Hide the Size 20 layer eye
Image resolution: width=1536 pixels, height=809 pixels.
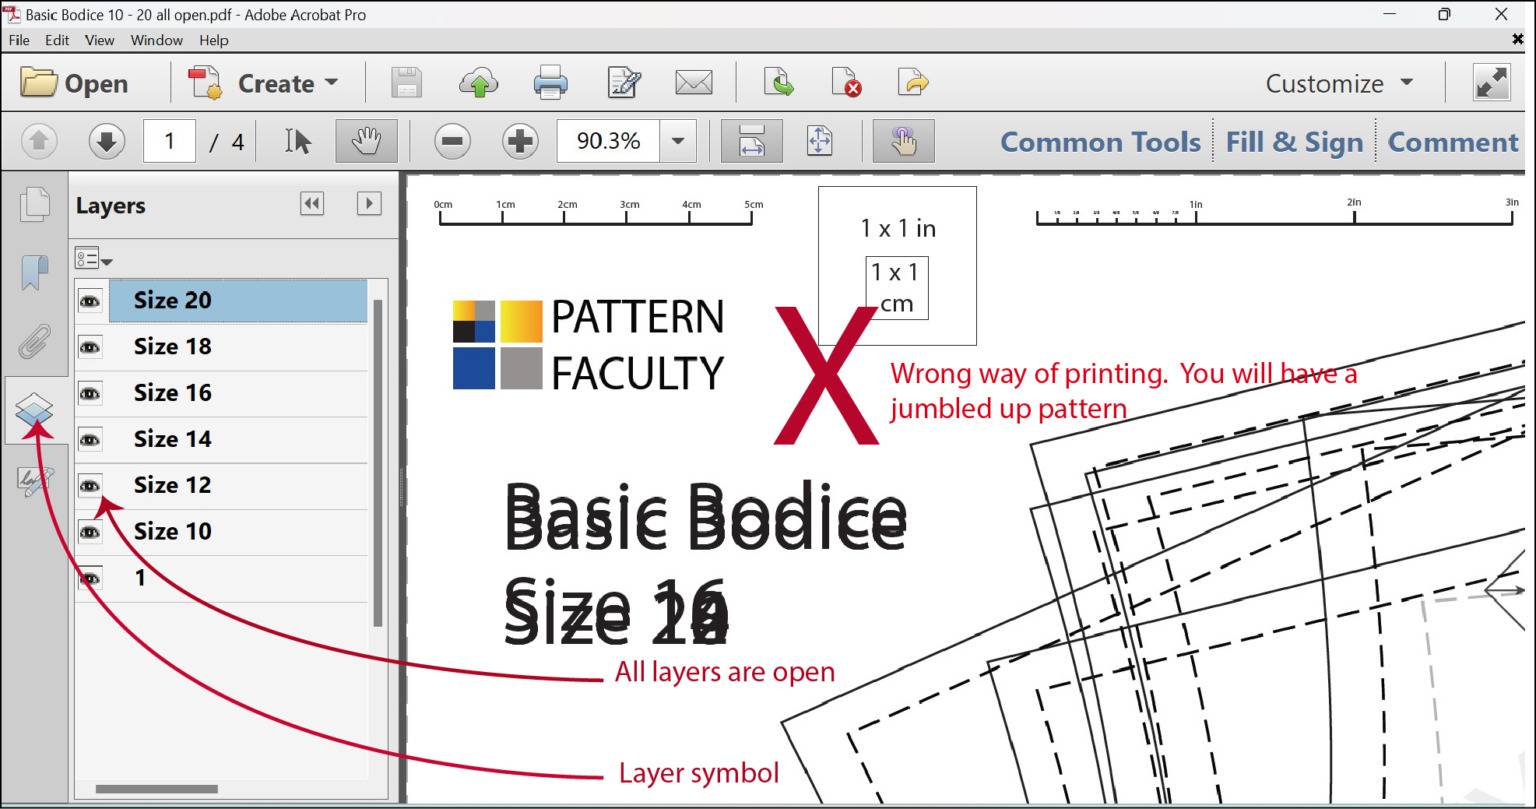tap(90, 301)
